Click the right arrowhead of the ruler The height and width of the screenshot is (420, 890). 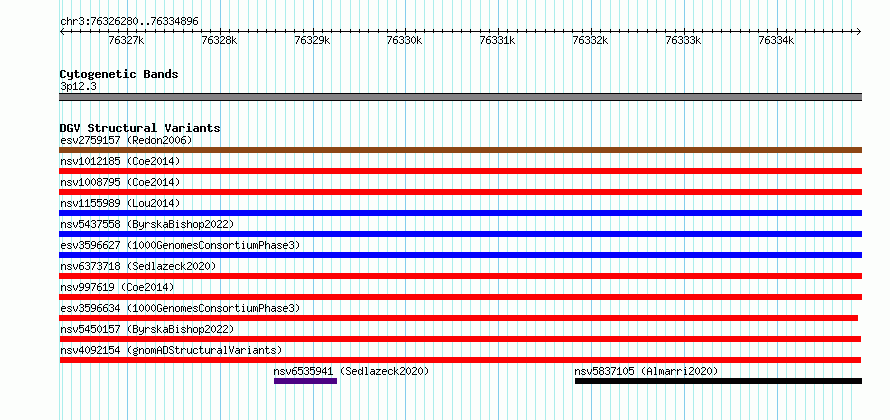(859, 31)
